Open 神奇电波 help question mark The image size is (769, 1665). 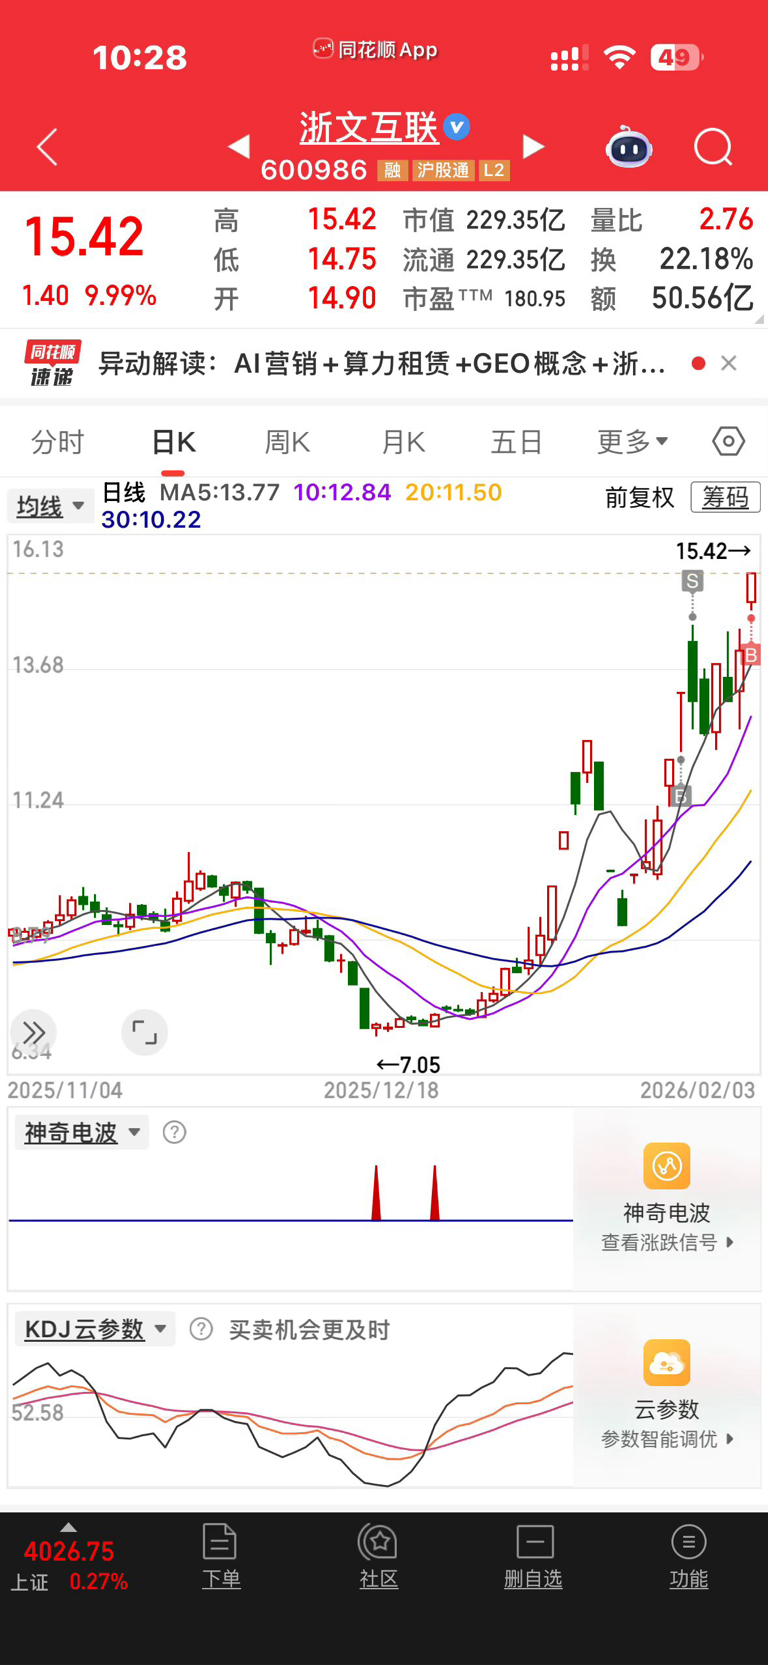(x=174, y=1132)
